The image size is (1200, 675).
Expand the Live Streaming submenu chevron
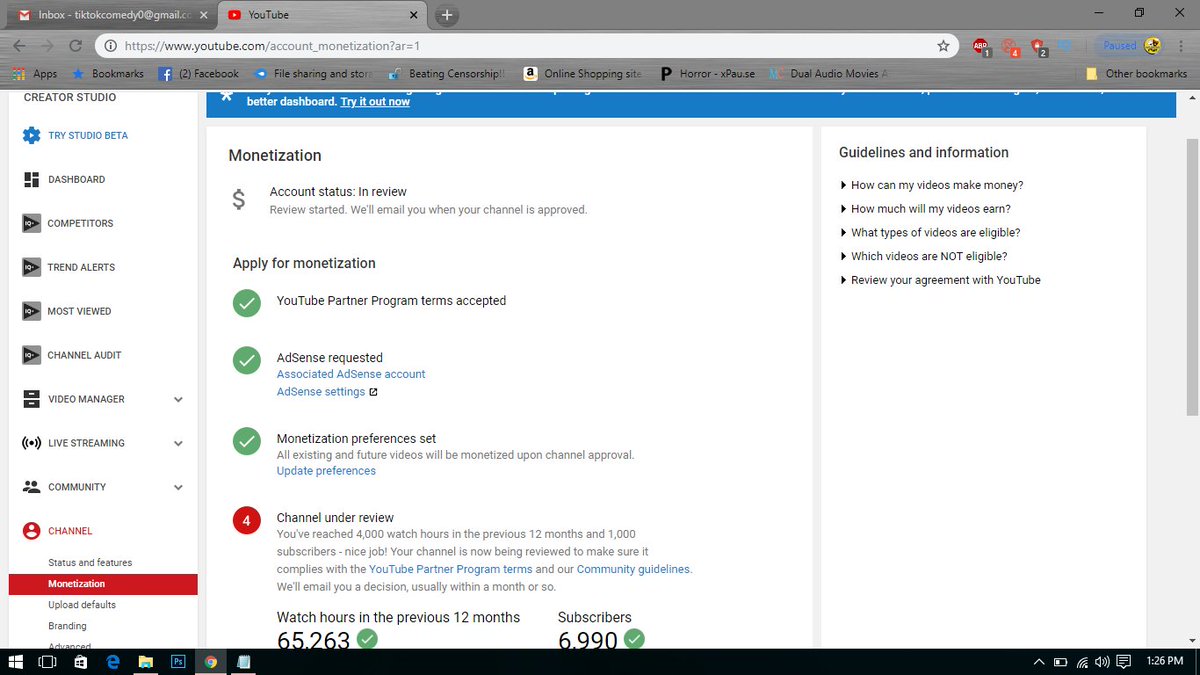[178, 444]
